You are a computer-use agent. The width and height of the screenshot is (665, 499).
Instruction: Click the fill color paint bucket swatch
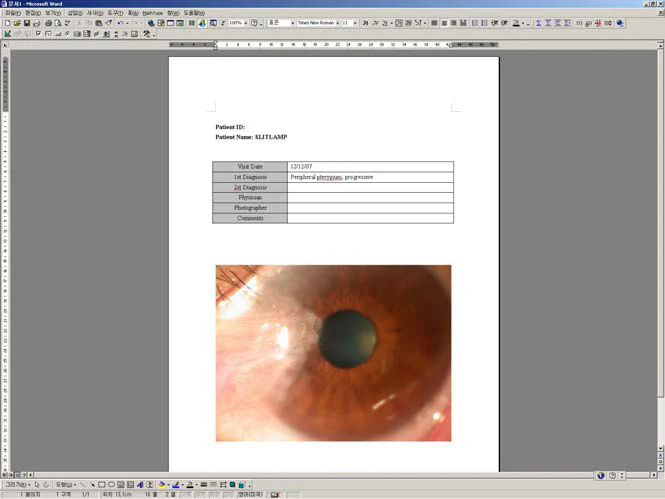point(162,484)
